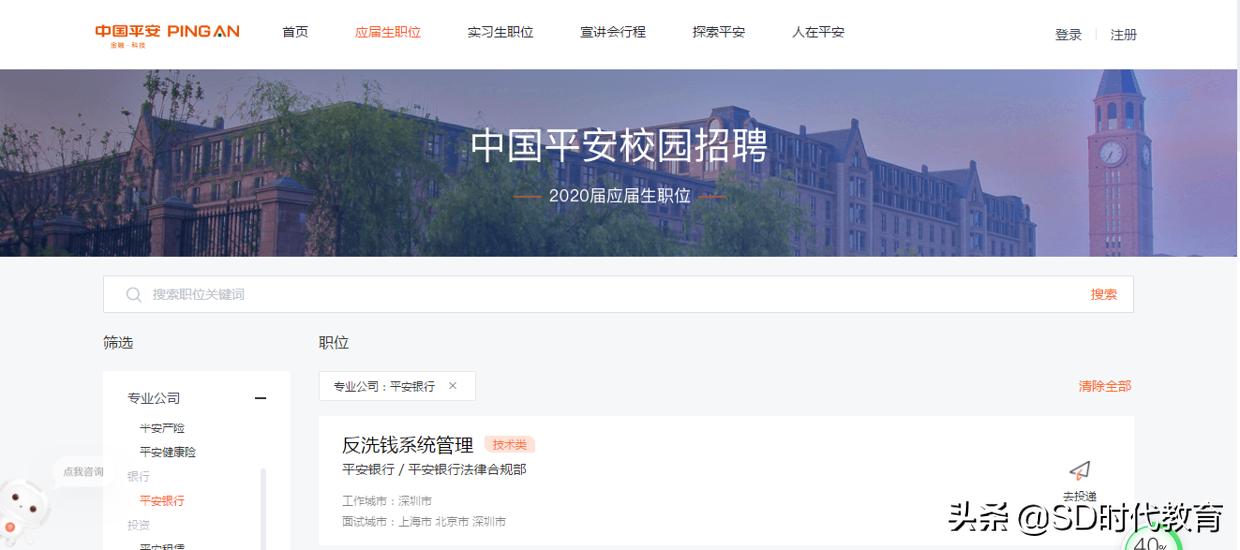Open 探索平安 menu item
Screen dimensions: 1240x550
(x=719, y=32)
